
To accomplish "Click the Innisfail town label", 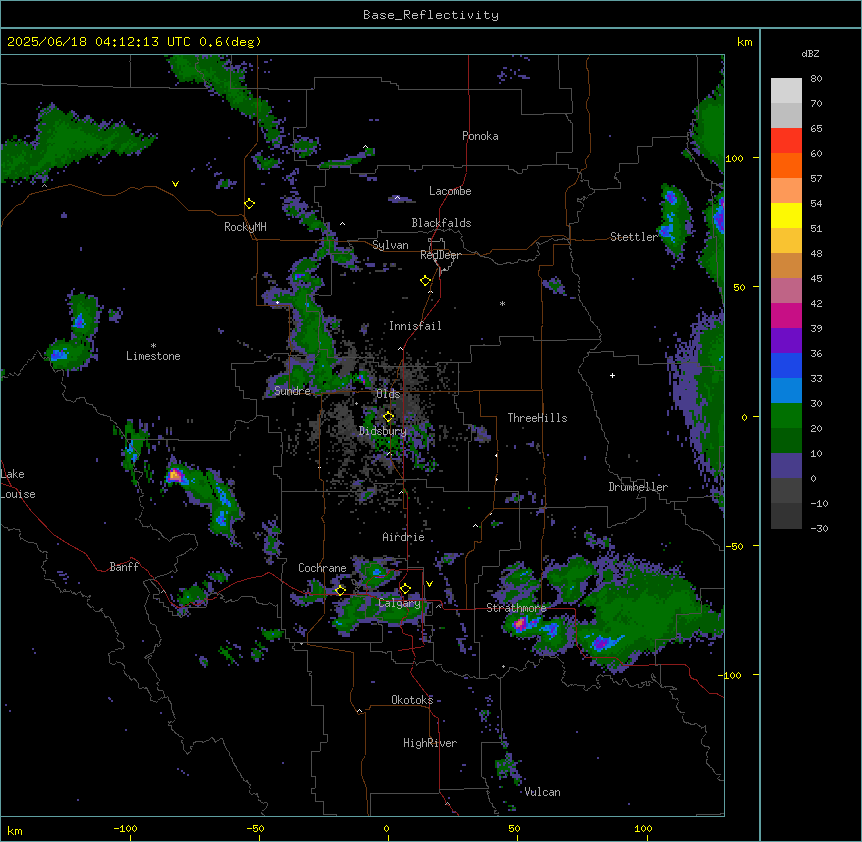I will (415, 326).
